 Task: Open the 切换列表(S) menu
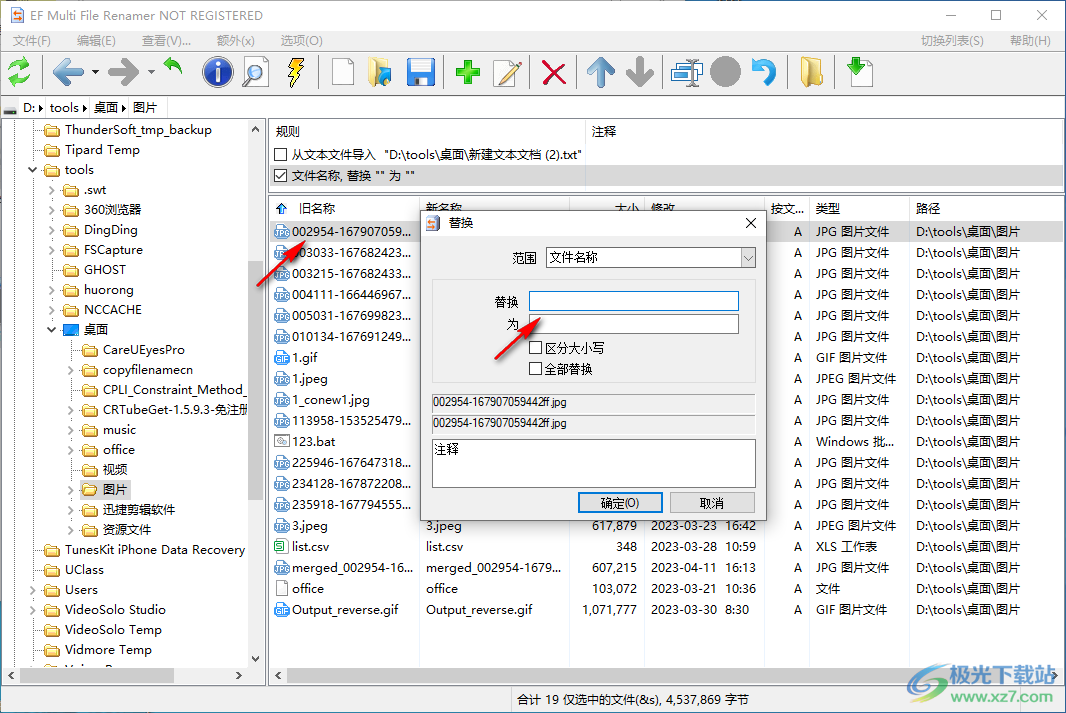click(x=952, y=41)
